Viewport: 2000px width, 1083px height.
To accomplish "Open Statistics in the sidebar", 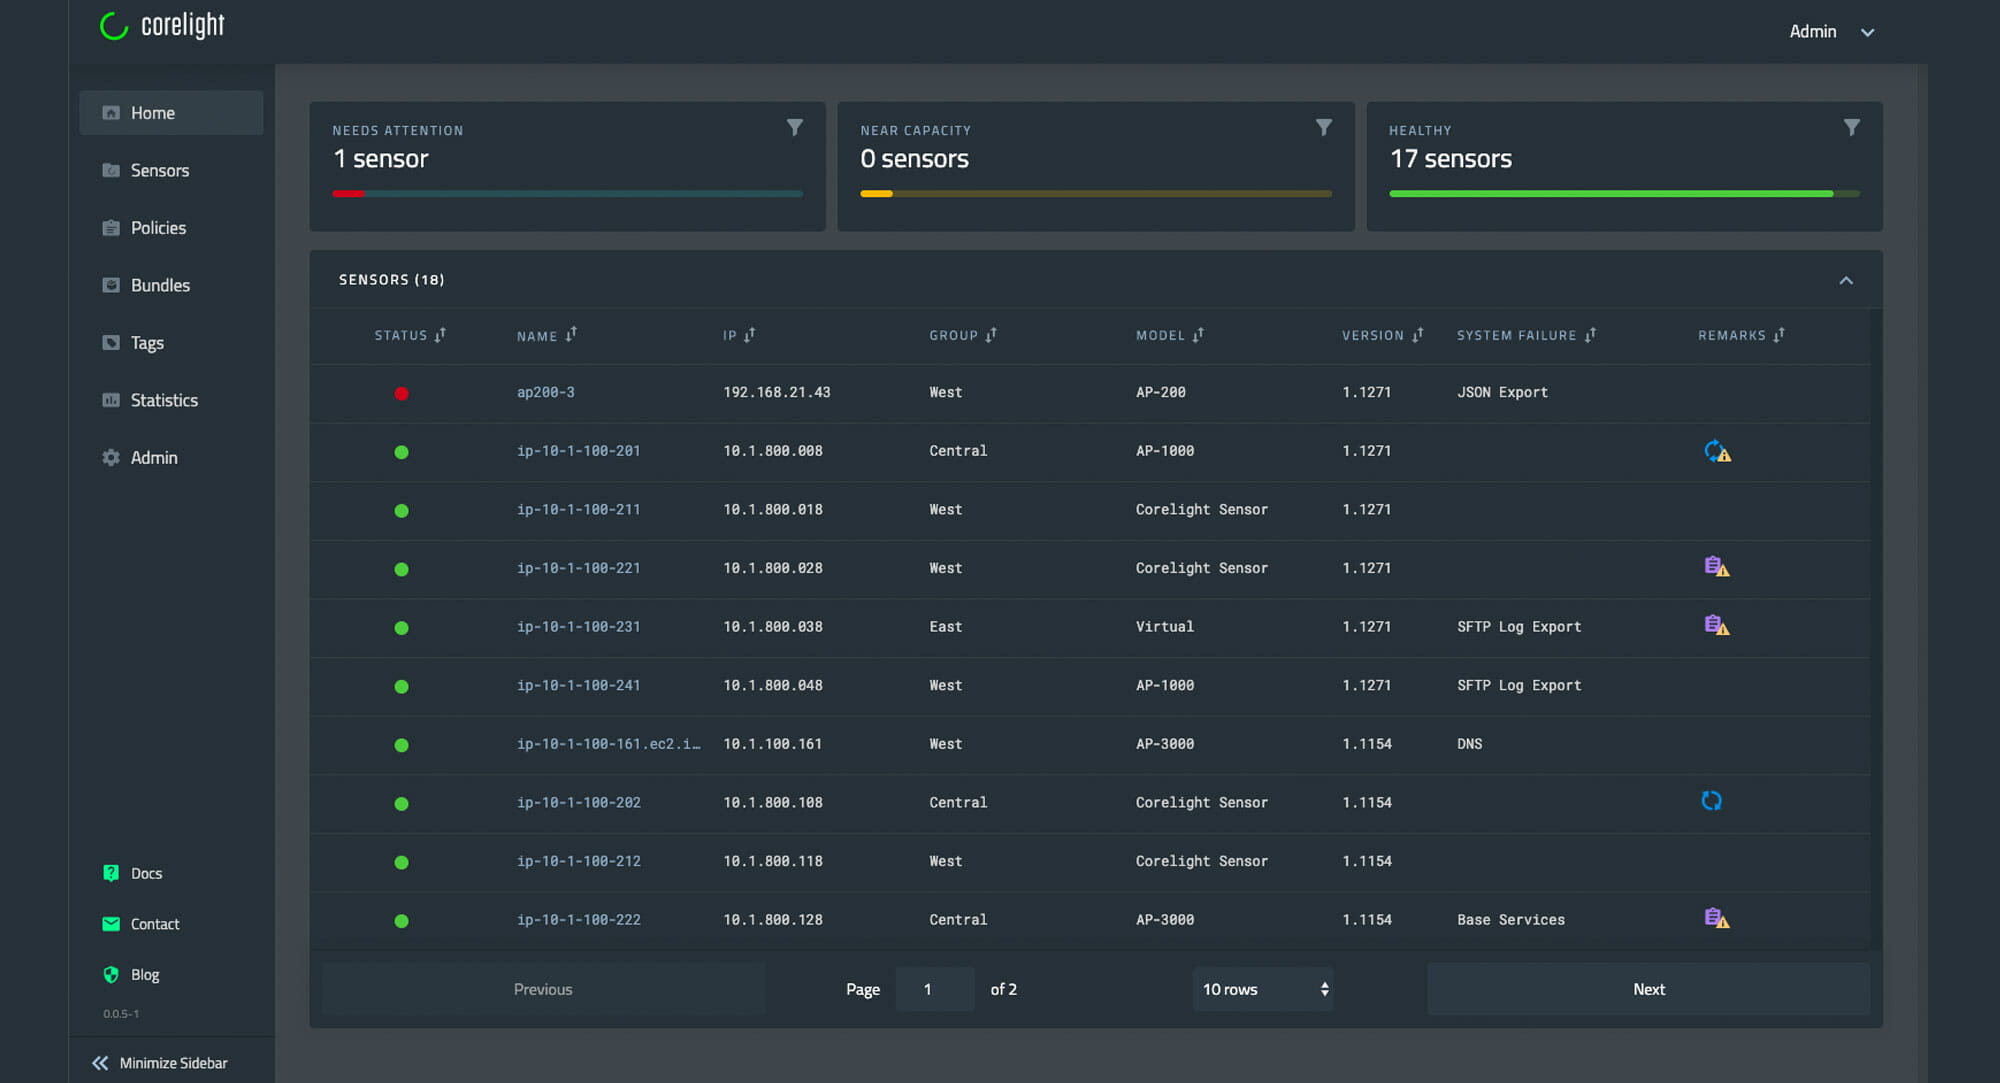I will (164, 400).
